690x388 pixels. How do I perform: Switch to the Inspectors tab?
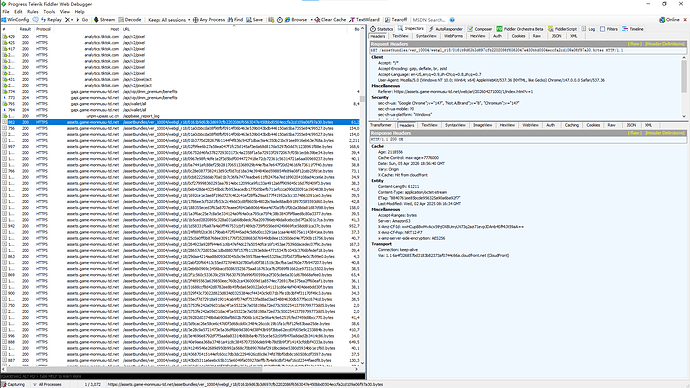(410, 29)
